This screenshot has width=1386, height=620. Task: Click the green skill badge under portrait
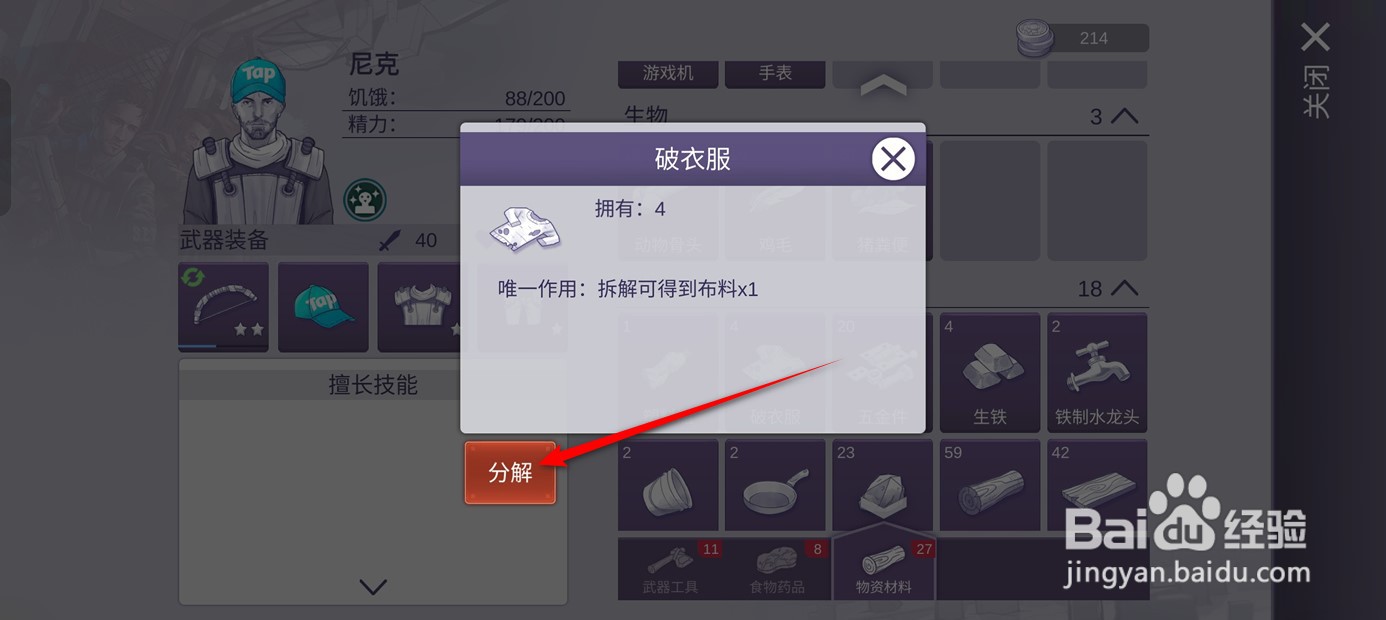[365, 200]
